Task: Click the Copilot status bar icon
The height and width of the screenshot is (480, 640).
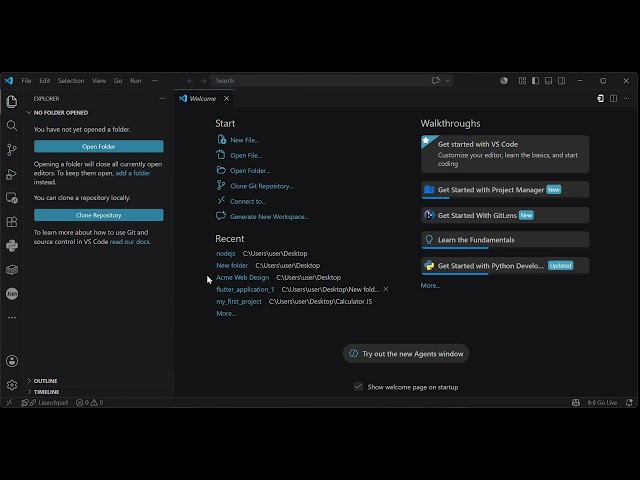Action: (x=576, y=402)
